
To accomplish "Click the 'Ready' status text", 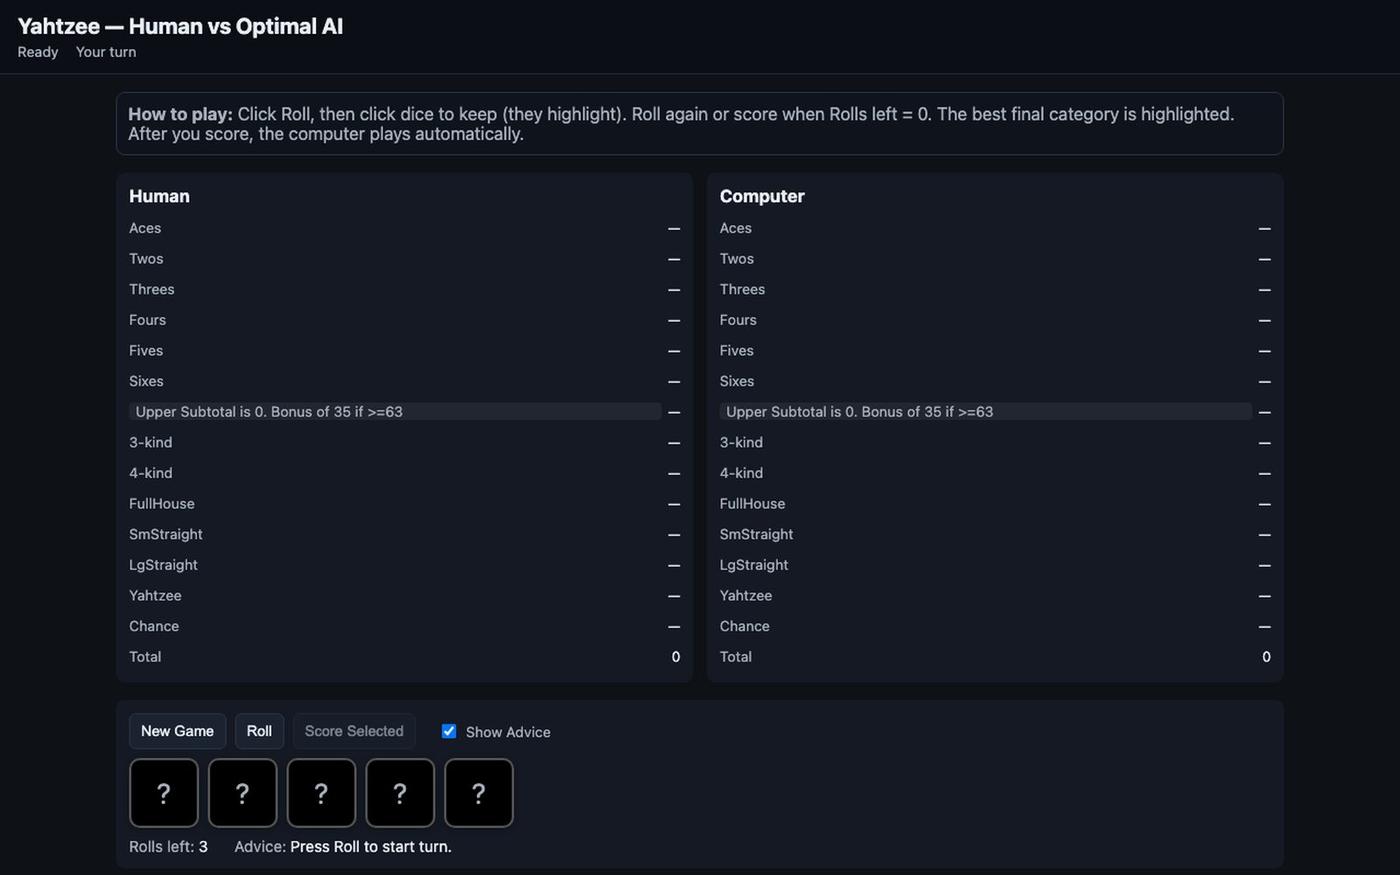I will pyautogui.click(x=38, y=52).
